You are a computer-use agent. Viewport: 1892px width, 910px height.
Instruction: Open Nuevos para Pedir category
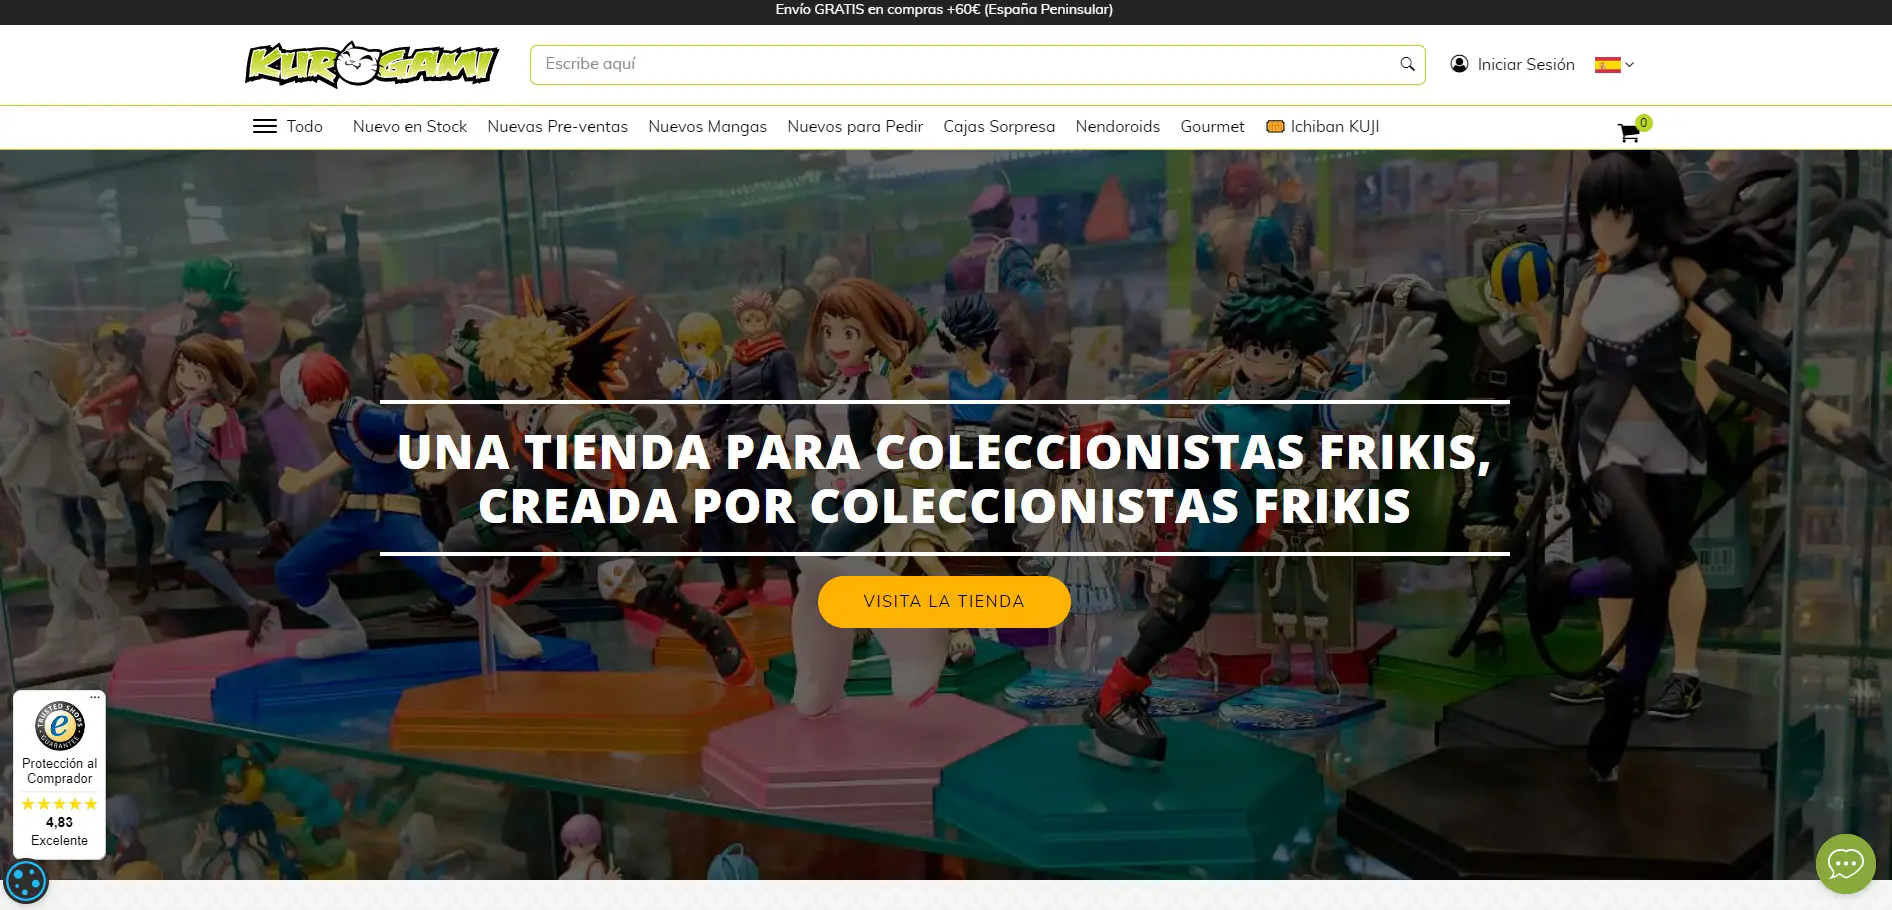coord(855,127)
